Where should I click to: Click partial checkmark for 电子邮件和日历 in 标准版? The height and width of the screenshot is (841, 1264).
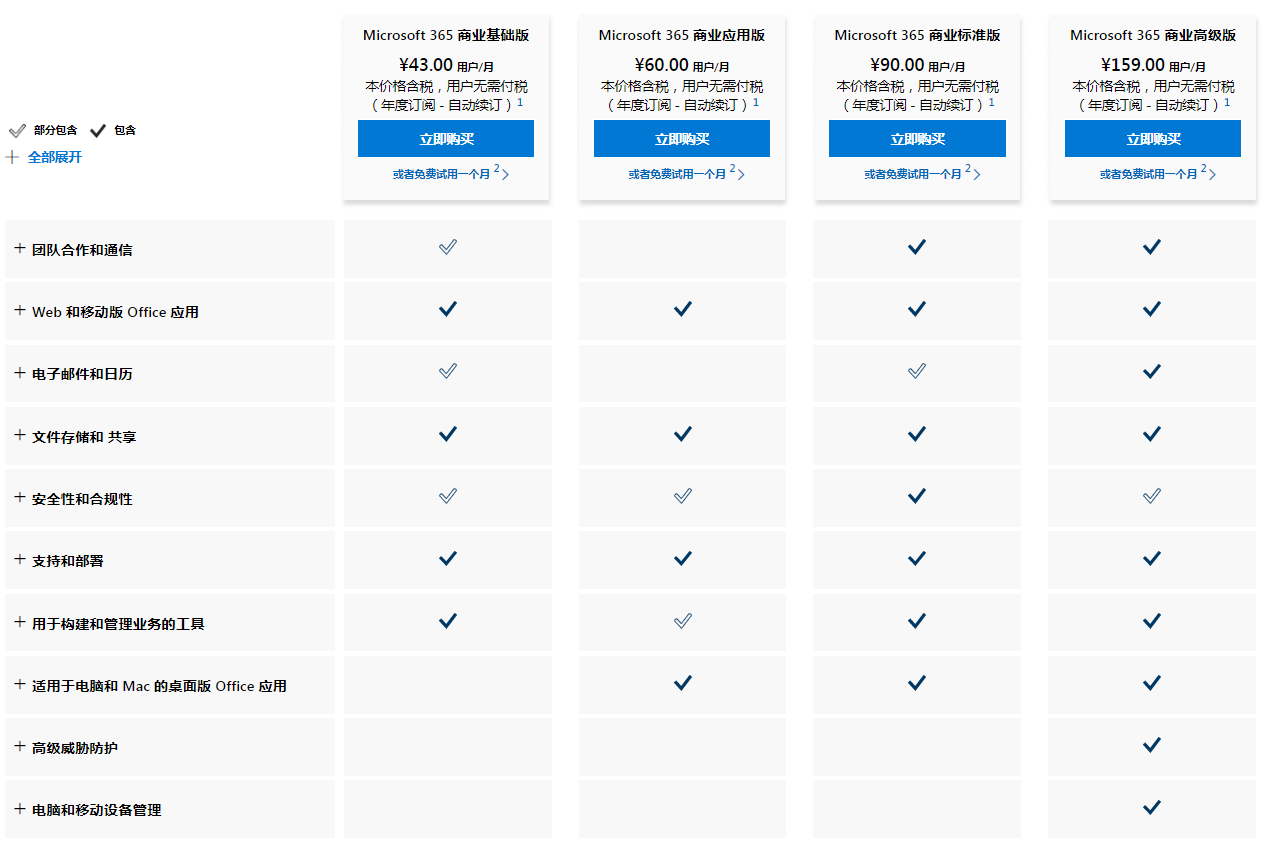tap(917, 371)
